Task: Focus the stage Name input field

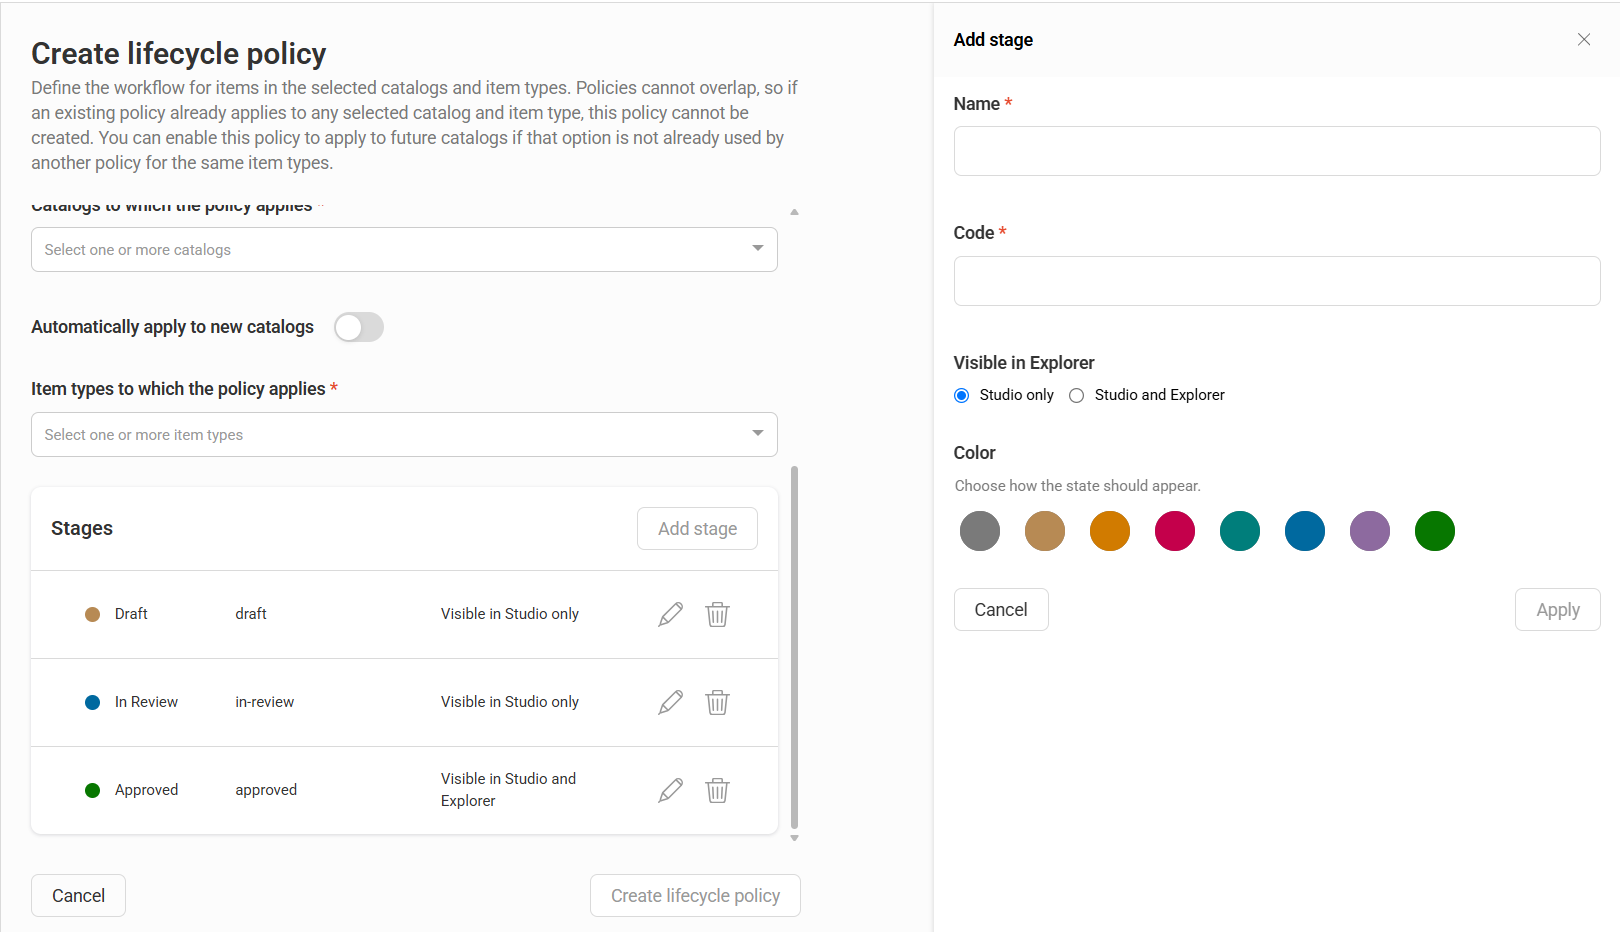Action: tap(1277, 151)
